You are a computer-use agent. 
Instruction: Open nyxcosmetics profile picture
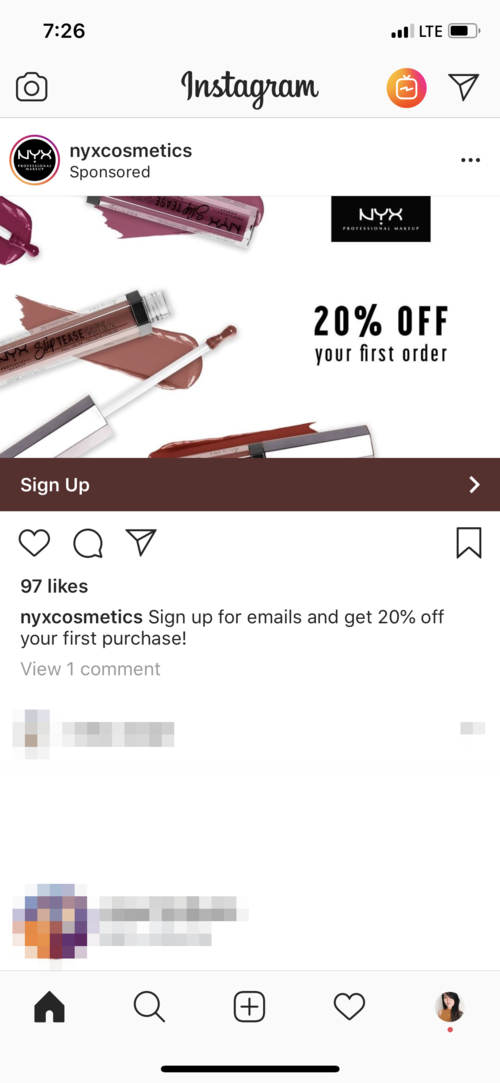[35, 160]
